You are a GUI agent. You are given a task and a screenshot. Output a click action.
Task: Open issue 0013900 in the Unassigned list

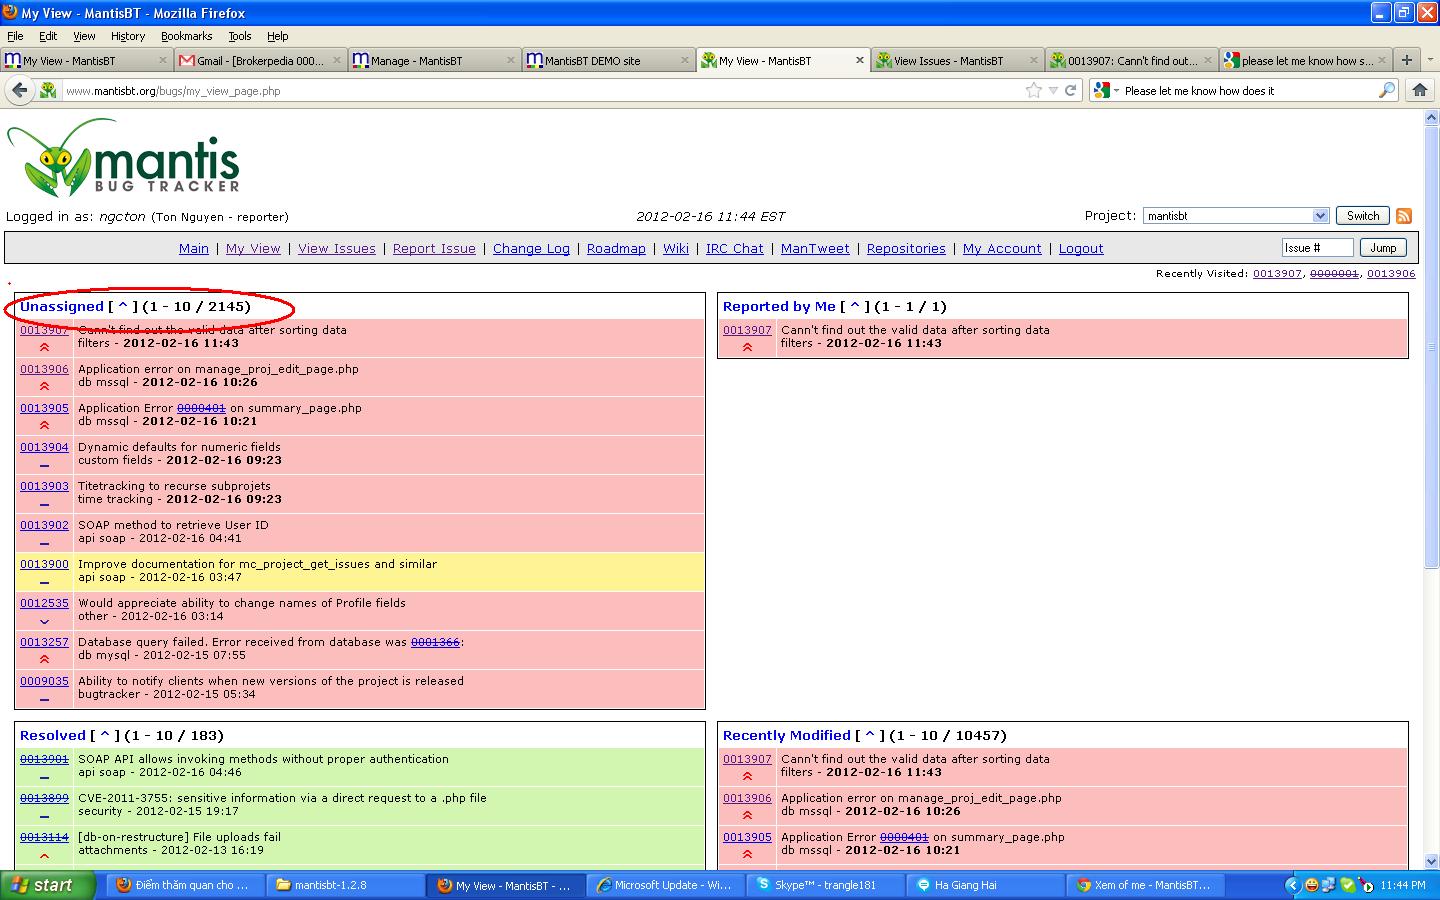[44, 564]
